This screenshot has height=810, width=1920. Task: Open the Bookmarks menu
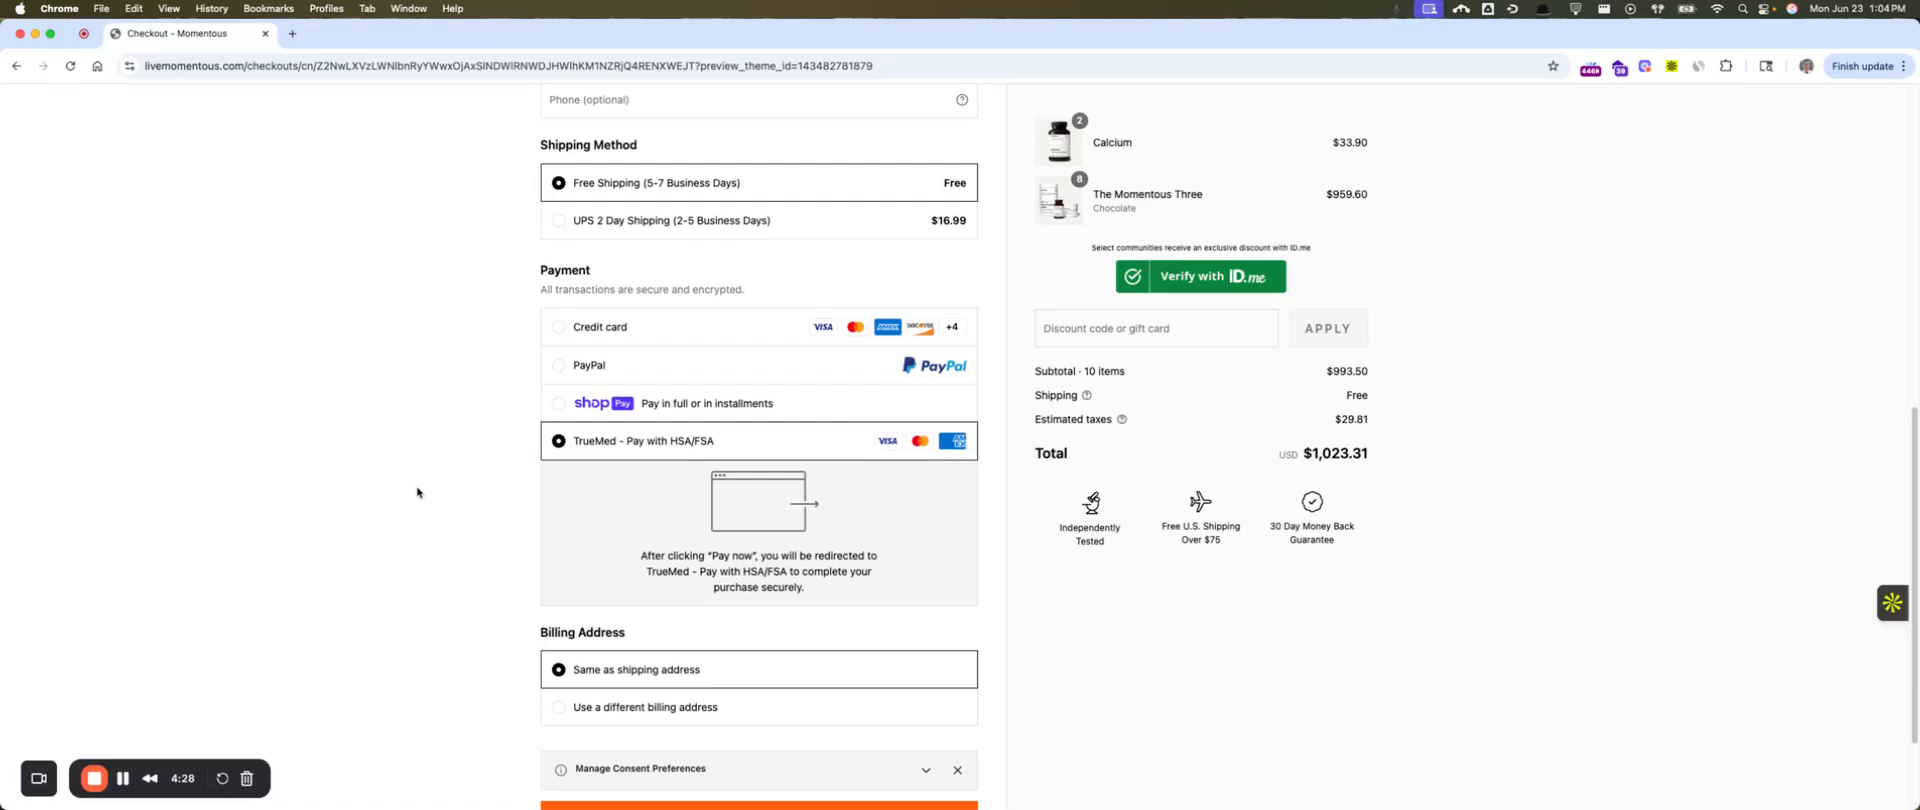pyautogui.click(x=268, y=9)
